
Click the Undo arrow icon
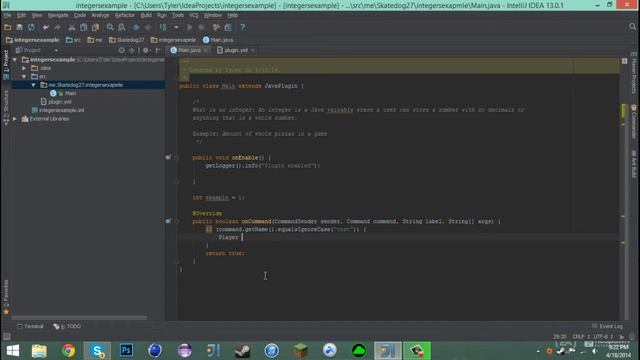(45, 27)
